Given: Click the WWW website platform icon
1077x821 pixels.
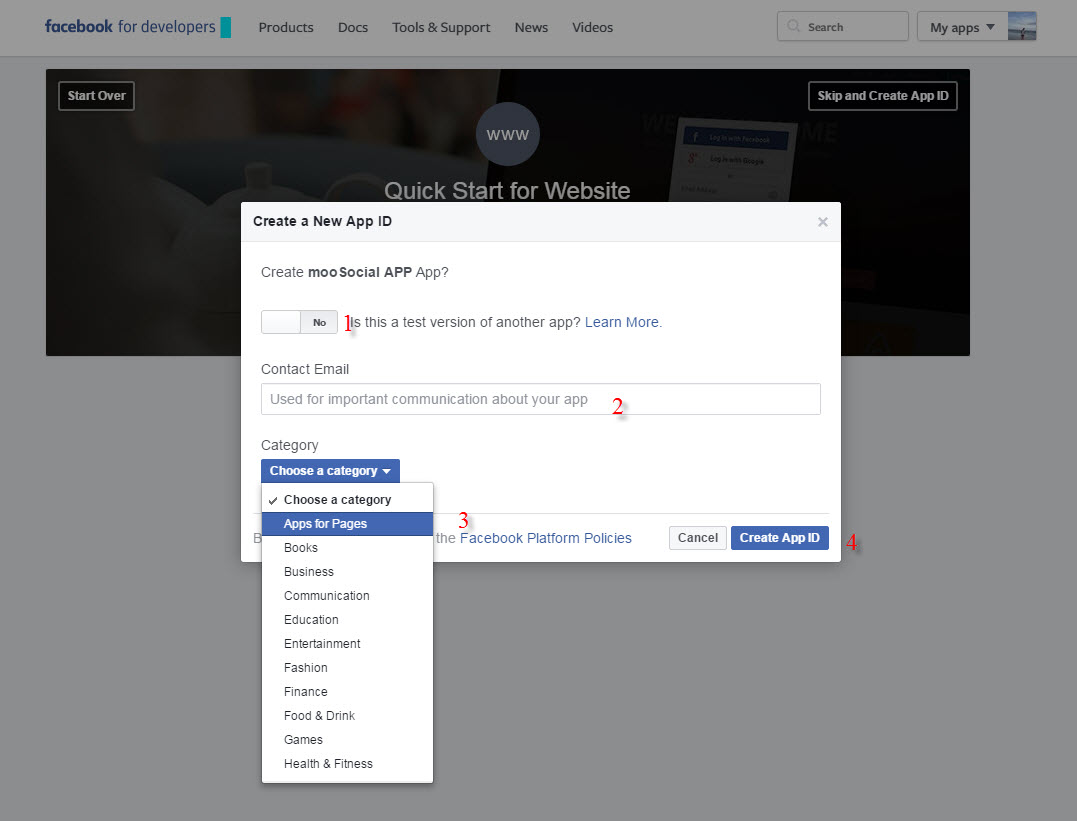Looking at the screenshot, I should tap(508, 134).
